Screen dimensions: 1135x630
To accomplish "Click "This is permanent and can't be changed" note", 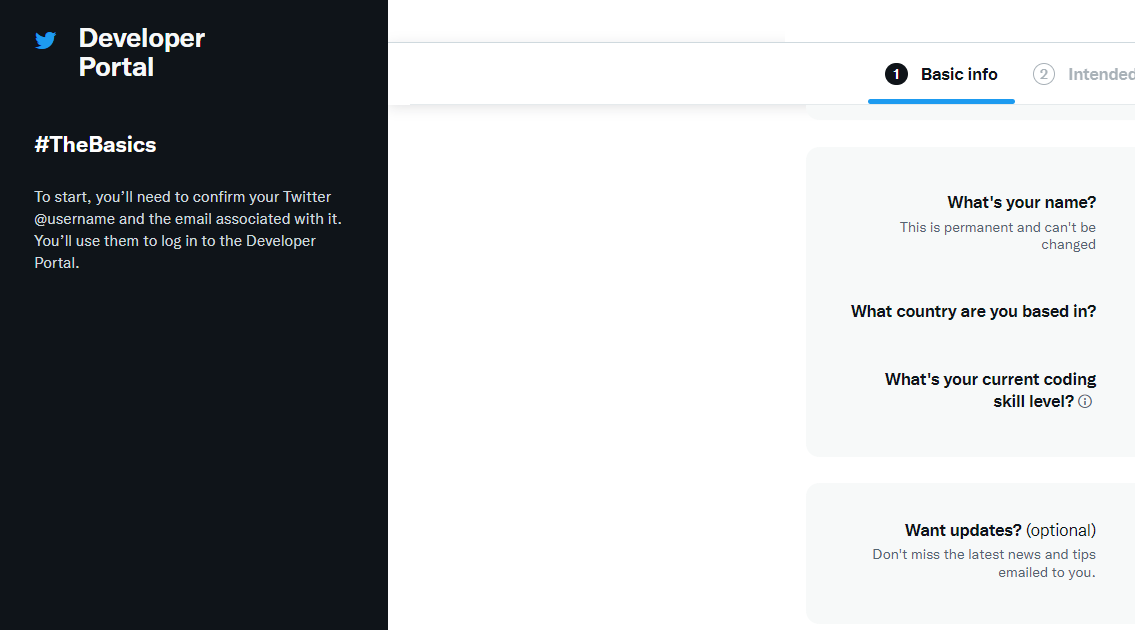I will pos(997,236).
